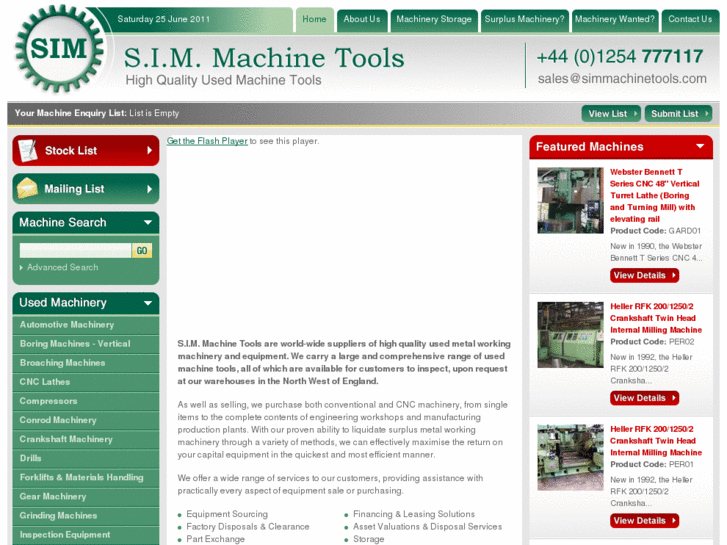Click Get the Flash Player link
Viewport: 727px width, 545px height.
207,141
